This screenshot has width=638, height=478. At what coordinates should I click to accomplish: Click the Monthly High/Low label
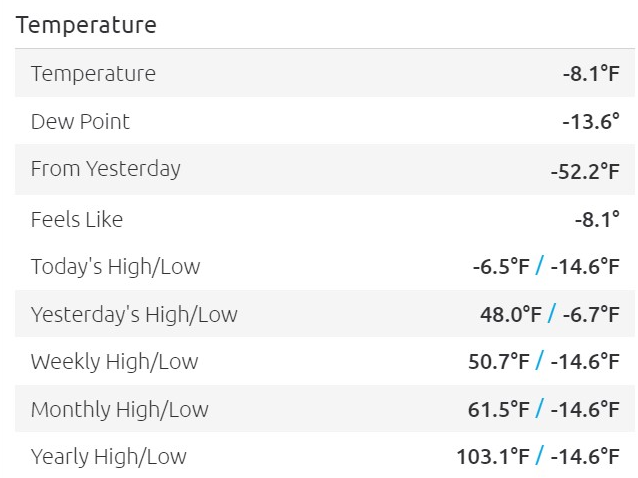[x=119, y=409]
